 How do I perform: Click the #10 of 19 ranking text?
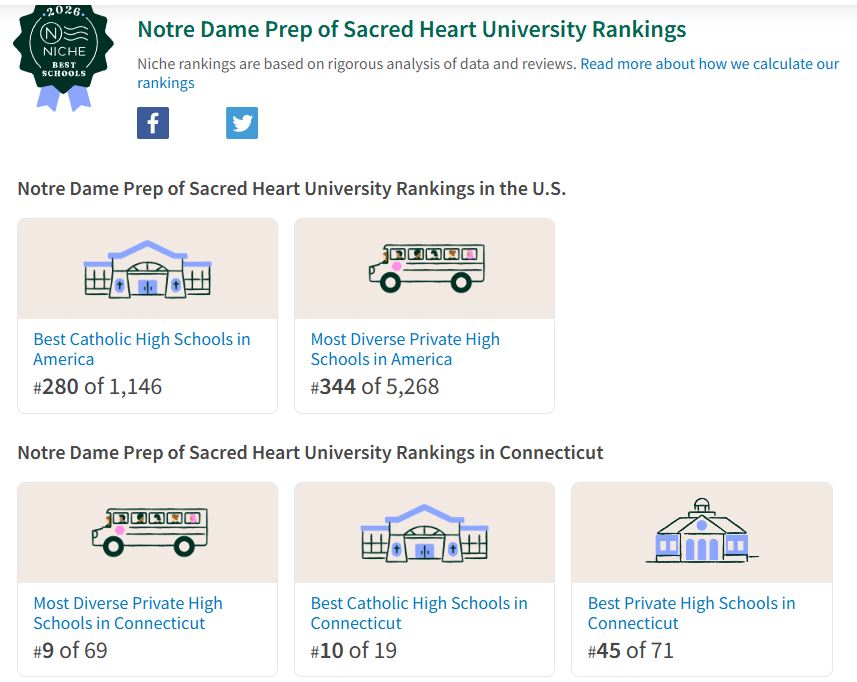(354, 651)
